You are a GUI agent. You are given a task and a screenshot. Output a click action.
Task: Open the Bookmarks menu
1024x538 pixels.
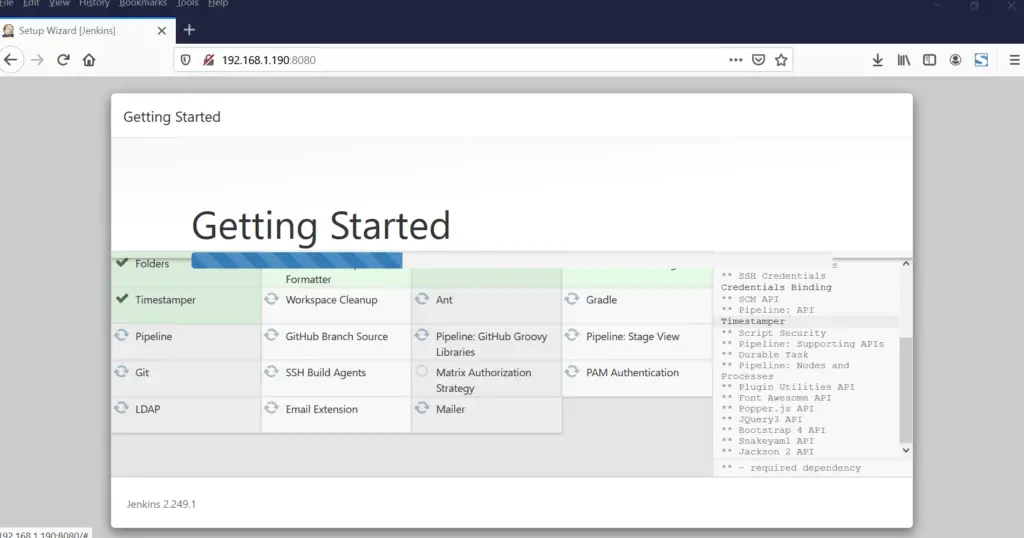143,4
